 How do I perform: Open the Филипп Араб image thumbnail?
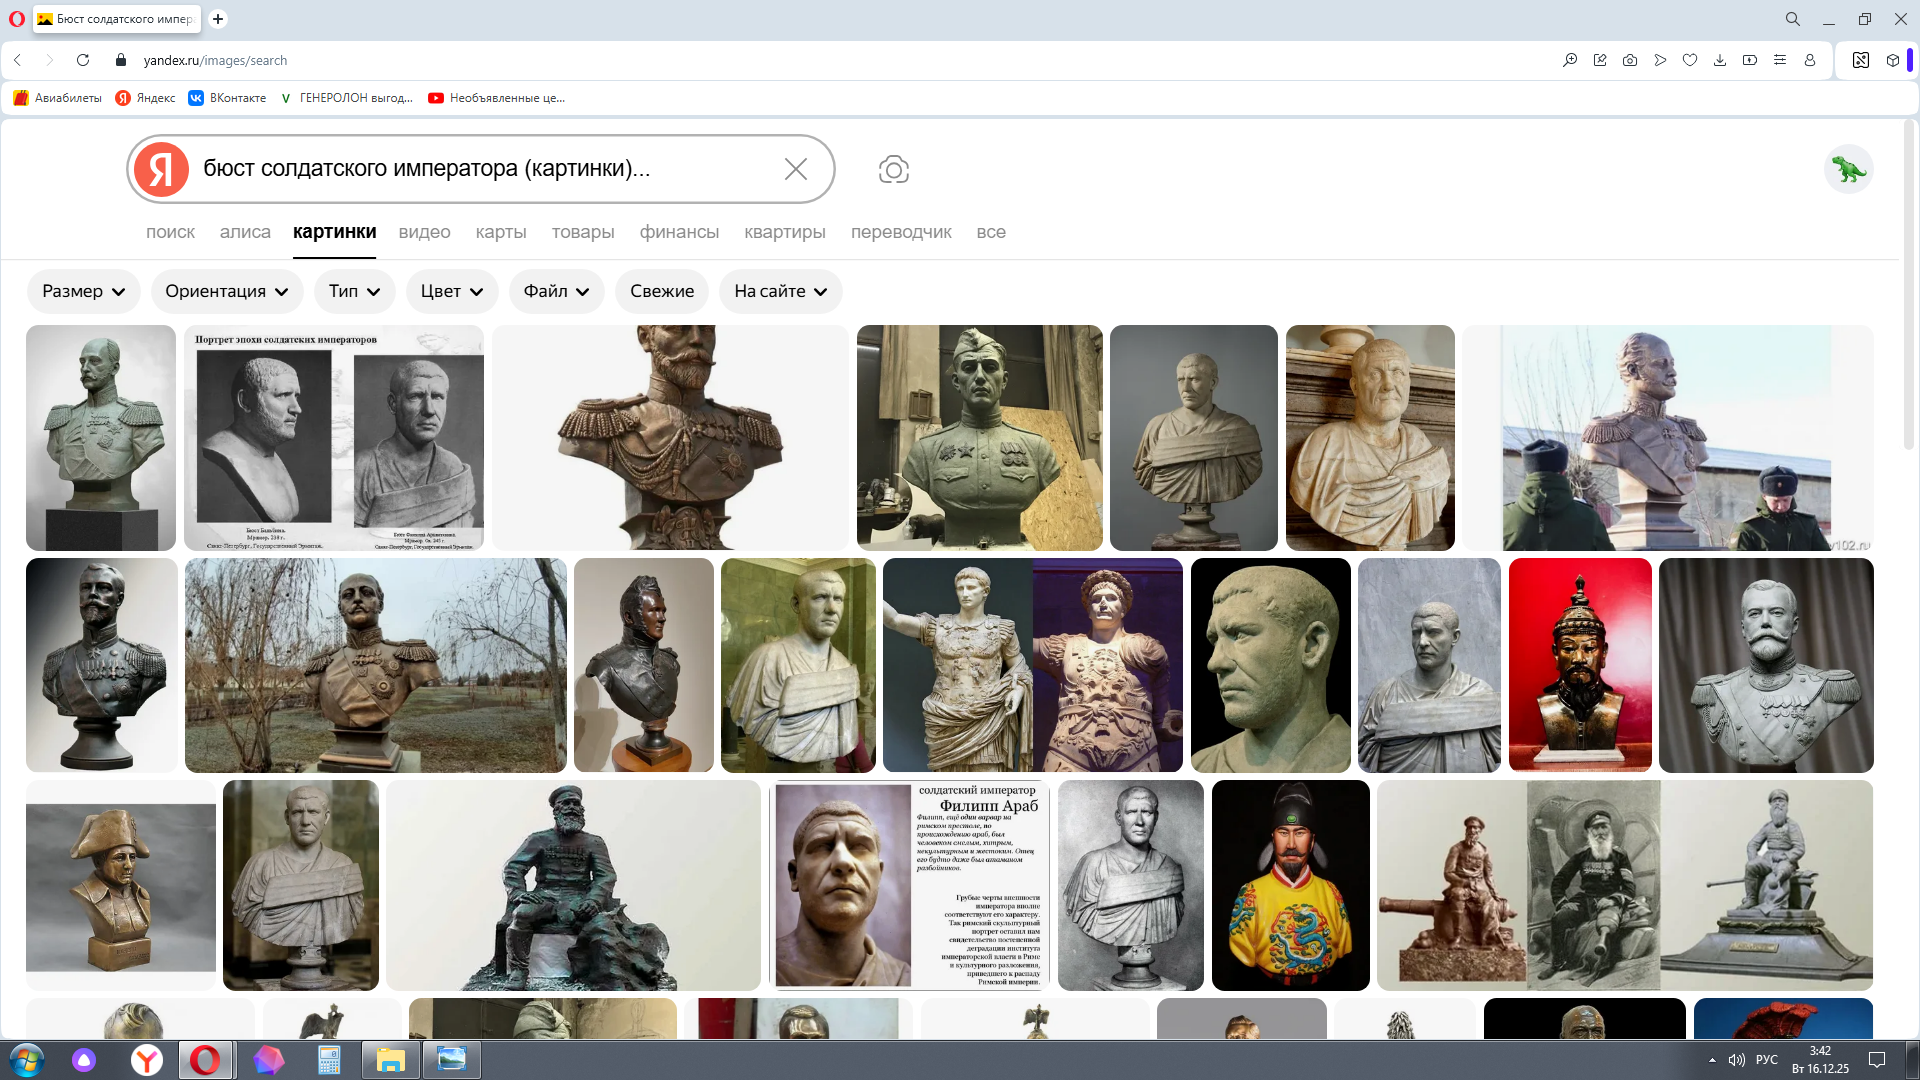click(908, 885)
